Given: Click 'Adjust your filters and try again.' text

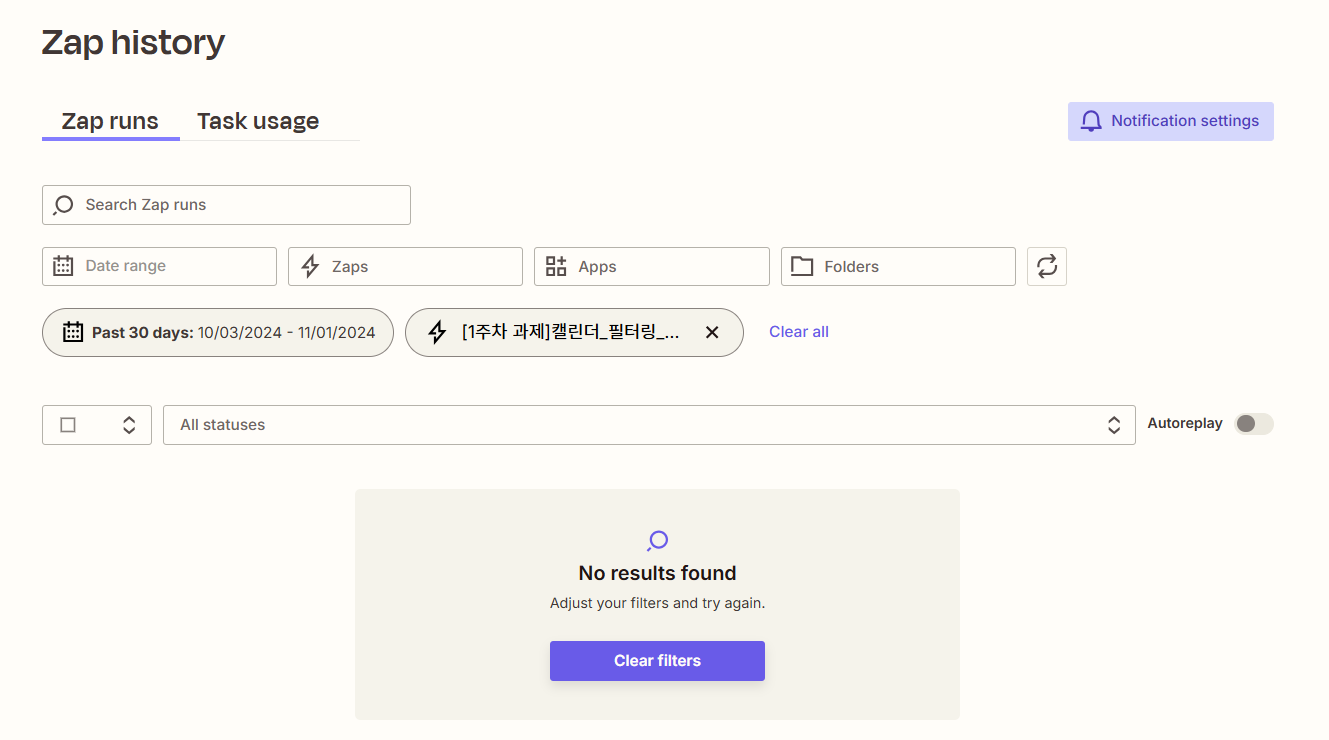Looking at the screenshot, I should tap(657, 603).
